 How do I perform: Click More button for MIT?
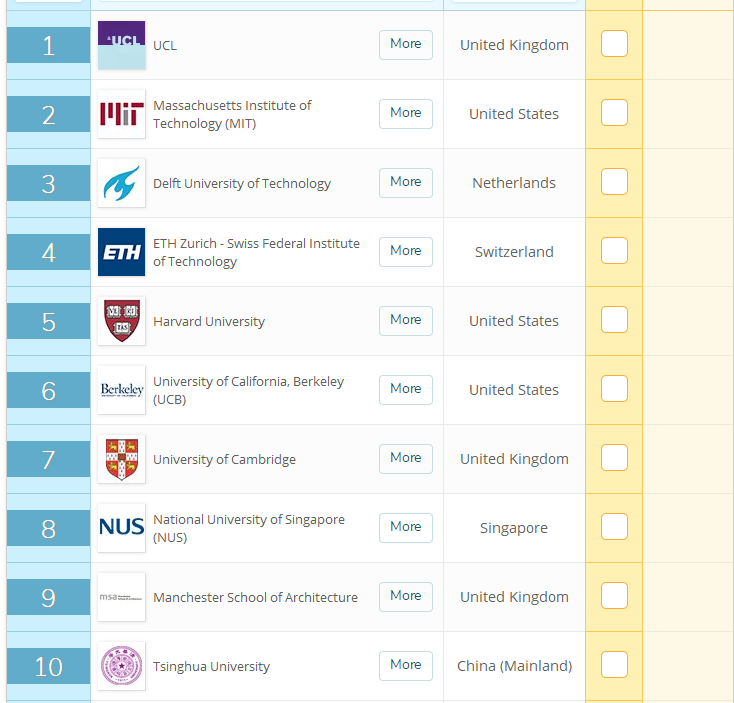click(x=406, y=114)
